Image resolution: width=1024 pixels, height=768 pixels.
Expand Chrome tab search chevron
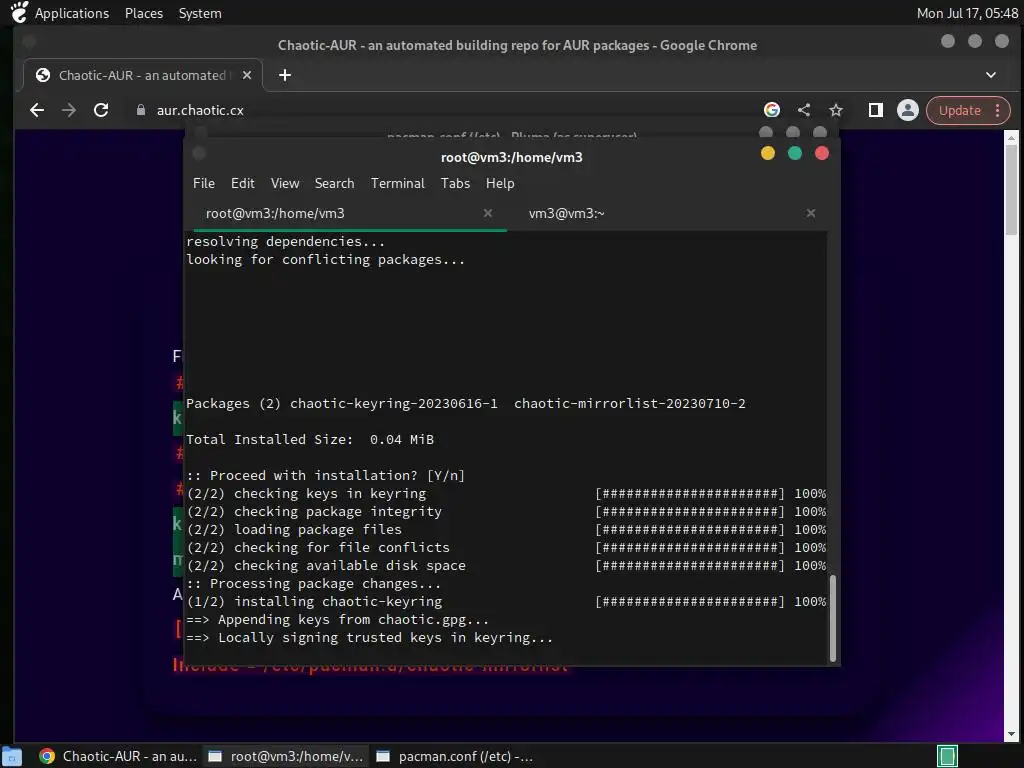(991, 75)
